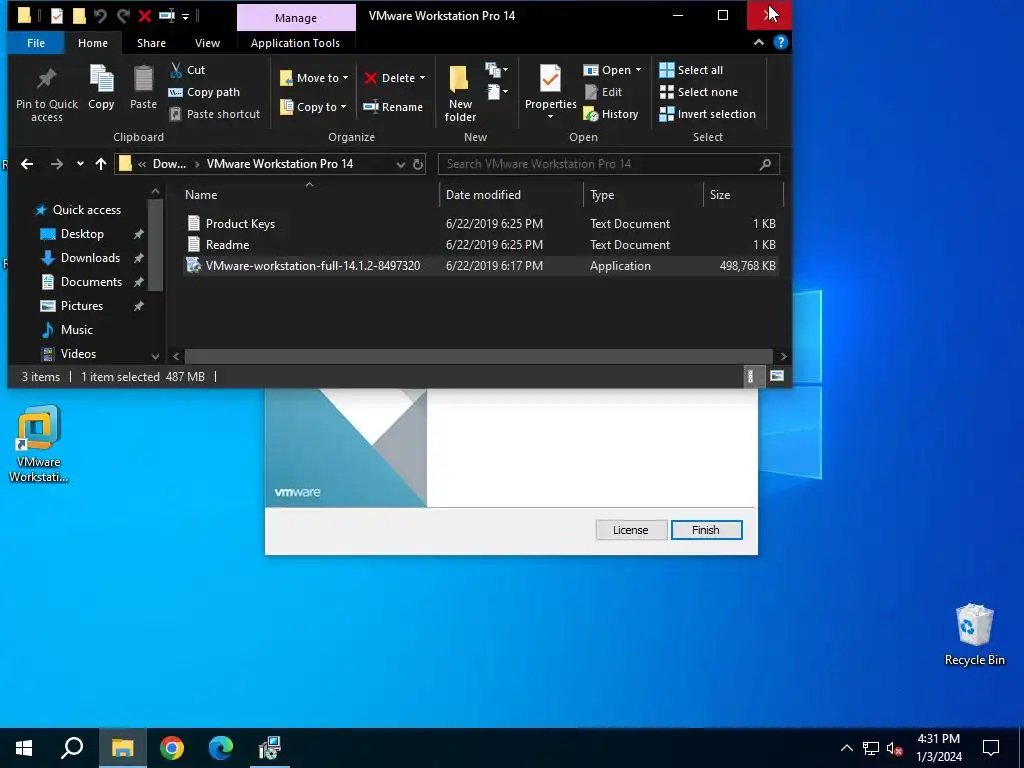Go up one folder level

(x=101, y=164)
